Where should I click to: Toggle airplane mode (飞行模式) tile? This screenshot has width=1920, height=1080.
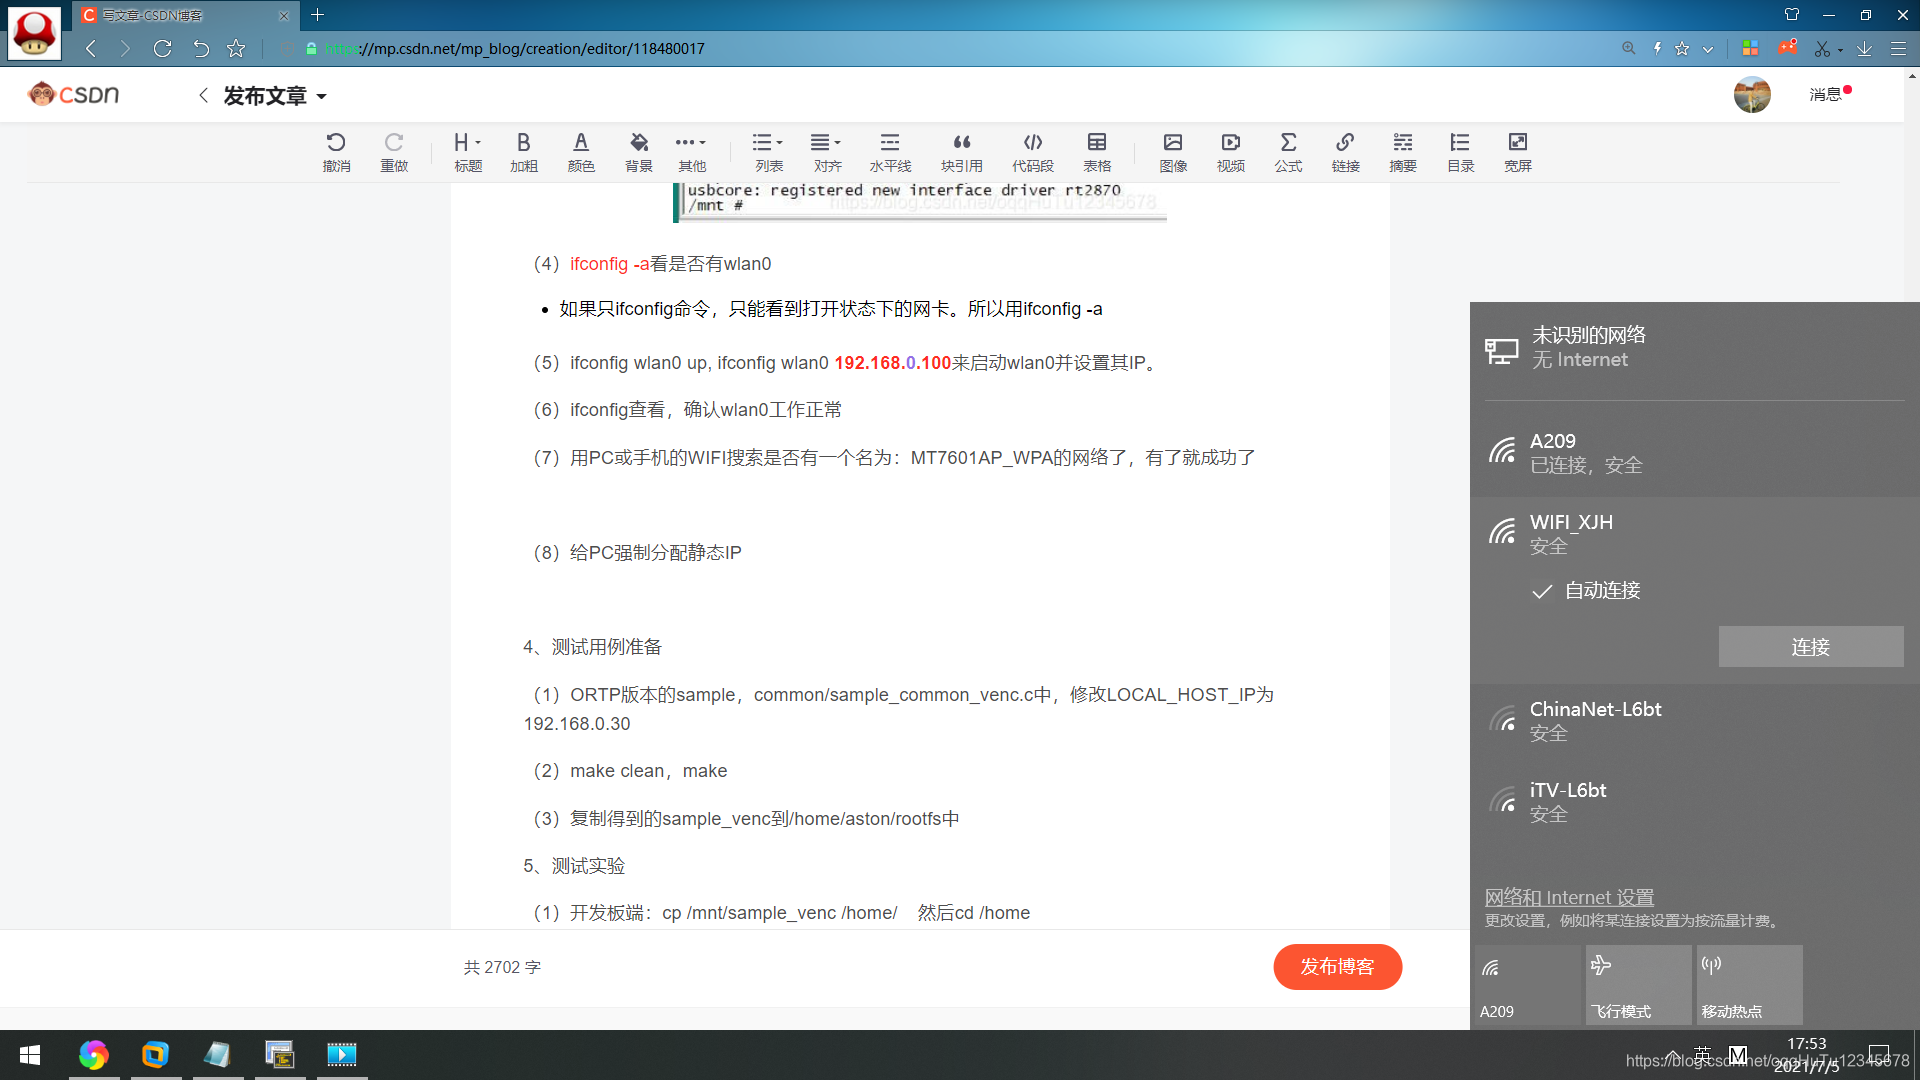pos(1638,985)
